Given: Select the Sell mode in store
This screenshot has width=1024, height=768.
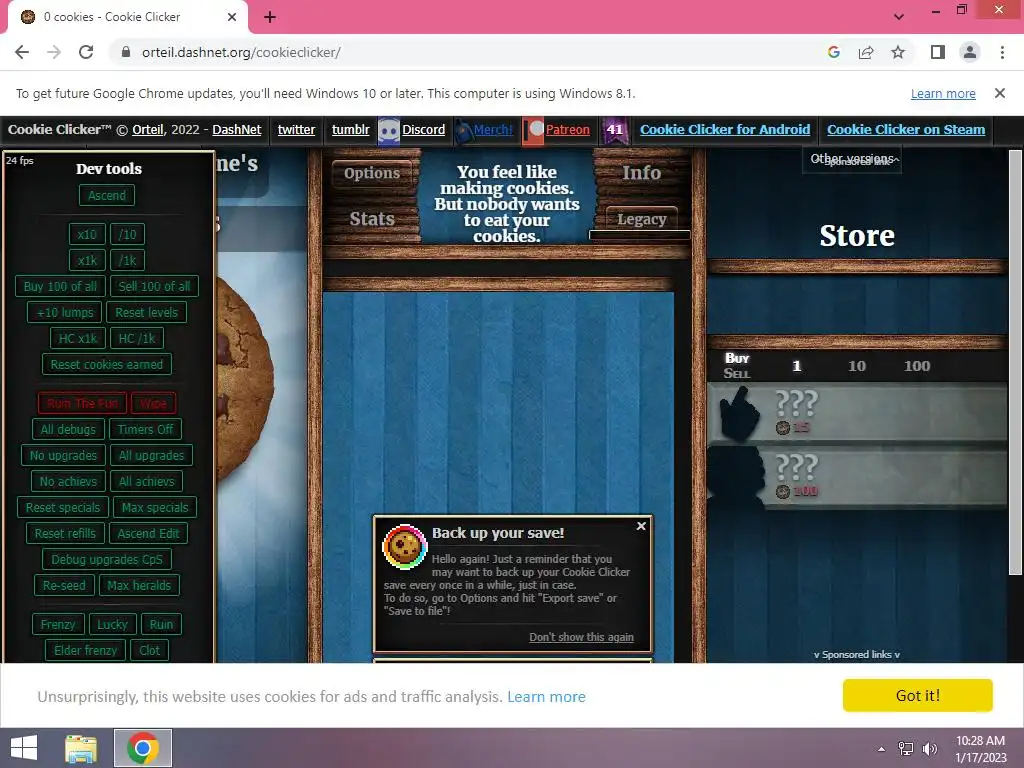Looking at the screenshot, I should 737,374.
